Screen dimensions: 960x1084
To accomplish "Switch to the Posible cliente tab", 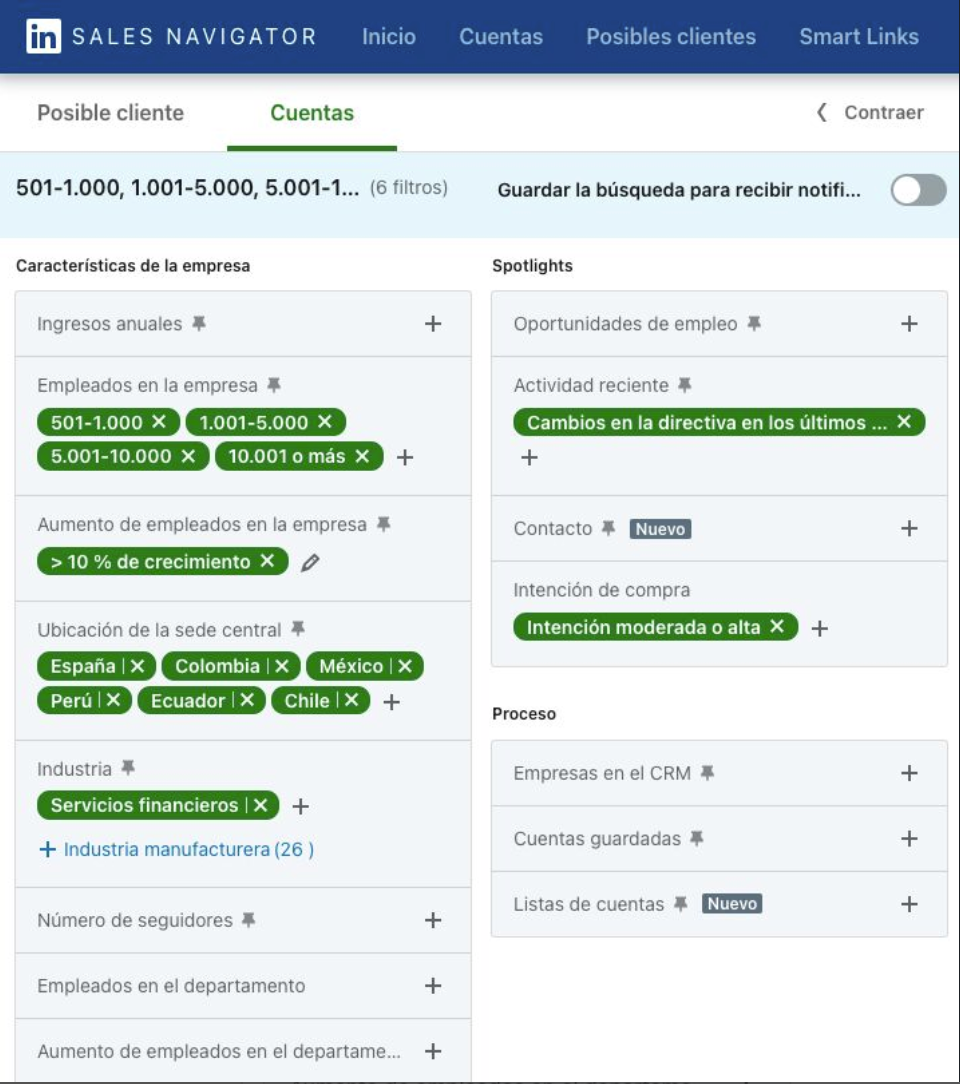I will point(111,113).
